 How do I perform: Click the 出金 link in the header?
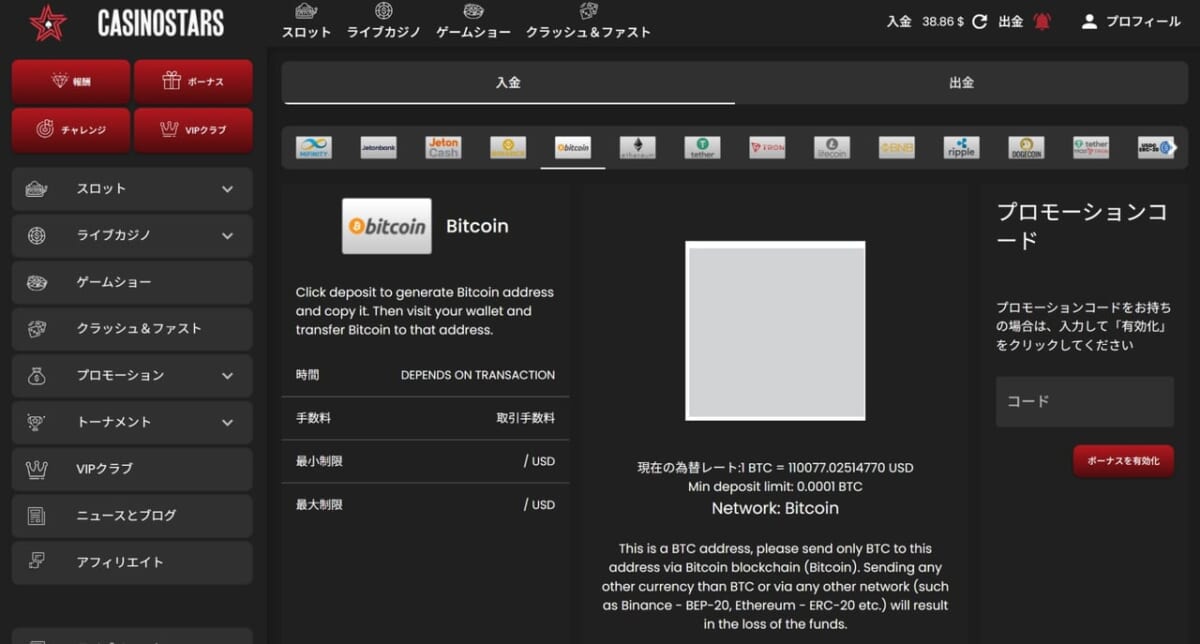pyautogui.click(x=1011, y=21)
